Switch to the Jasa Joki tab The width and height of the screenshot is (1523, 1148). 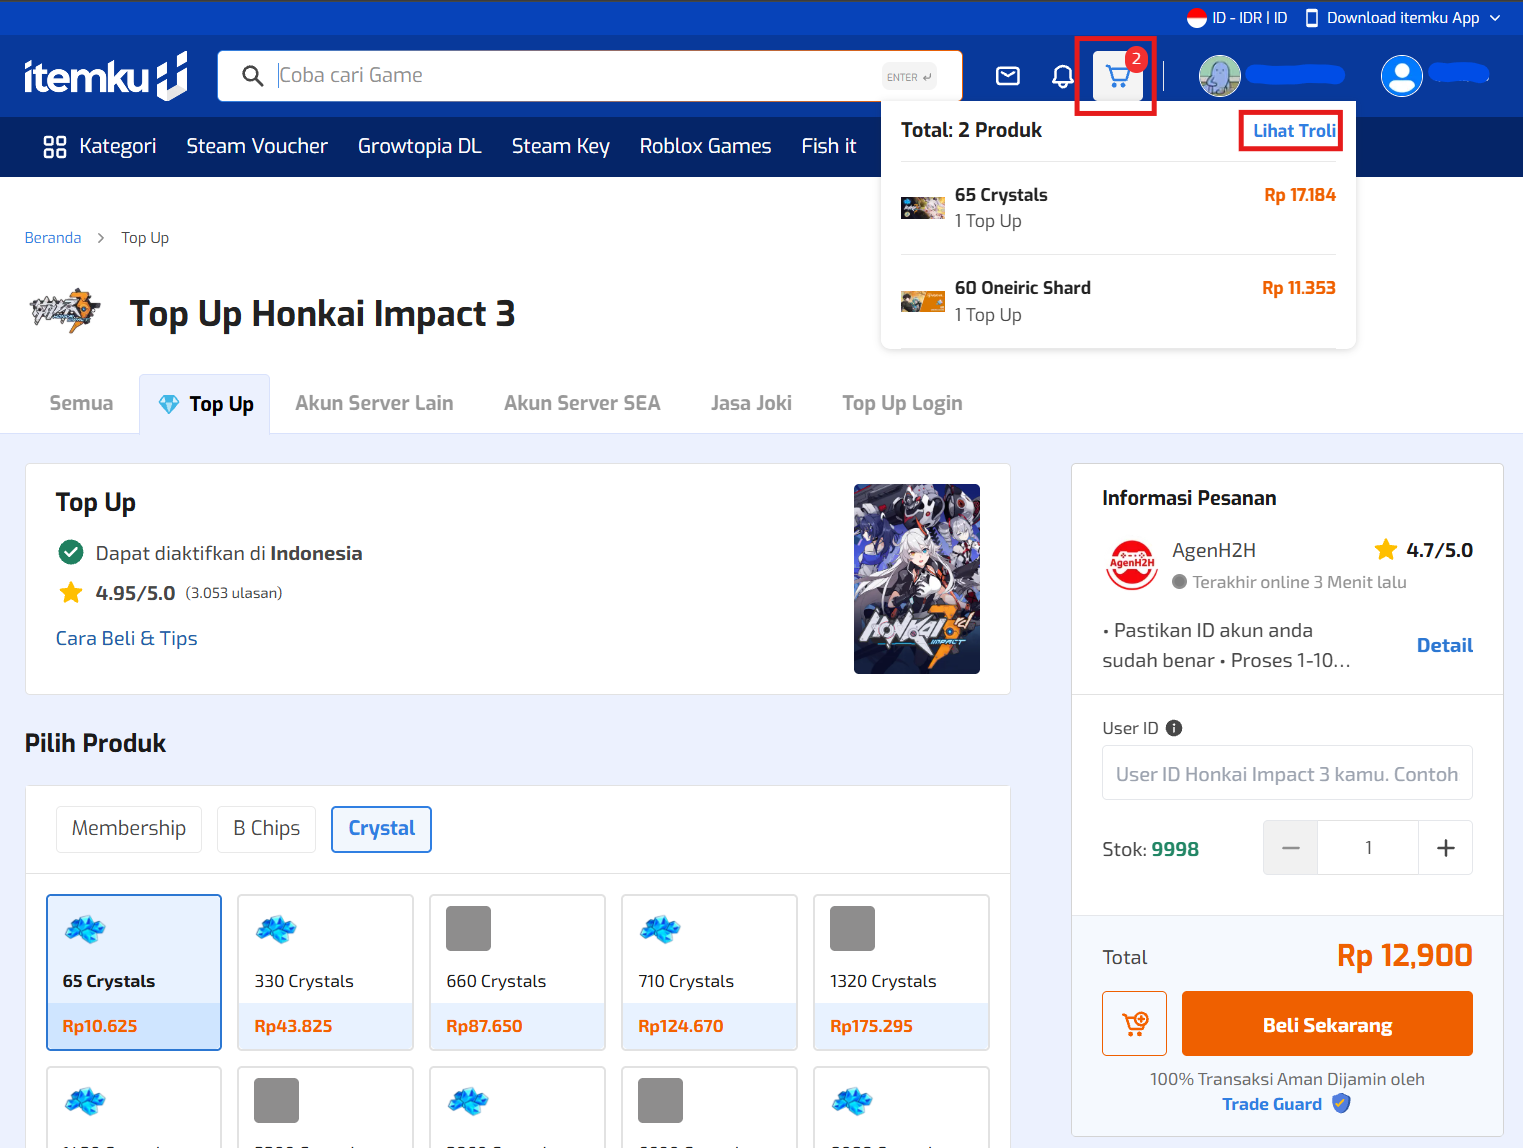751,403
